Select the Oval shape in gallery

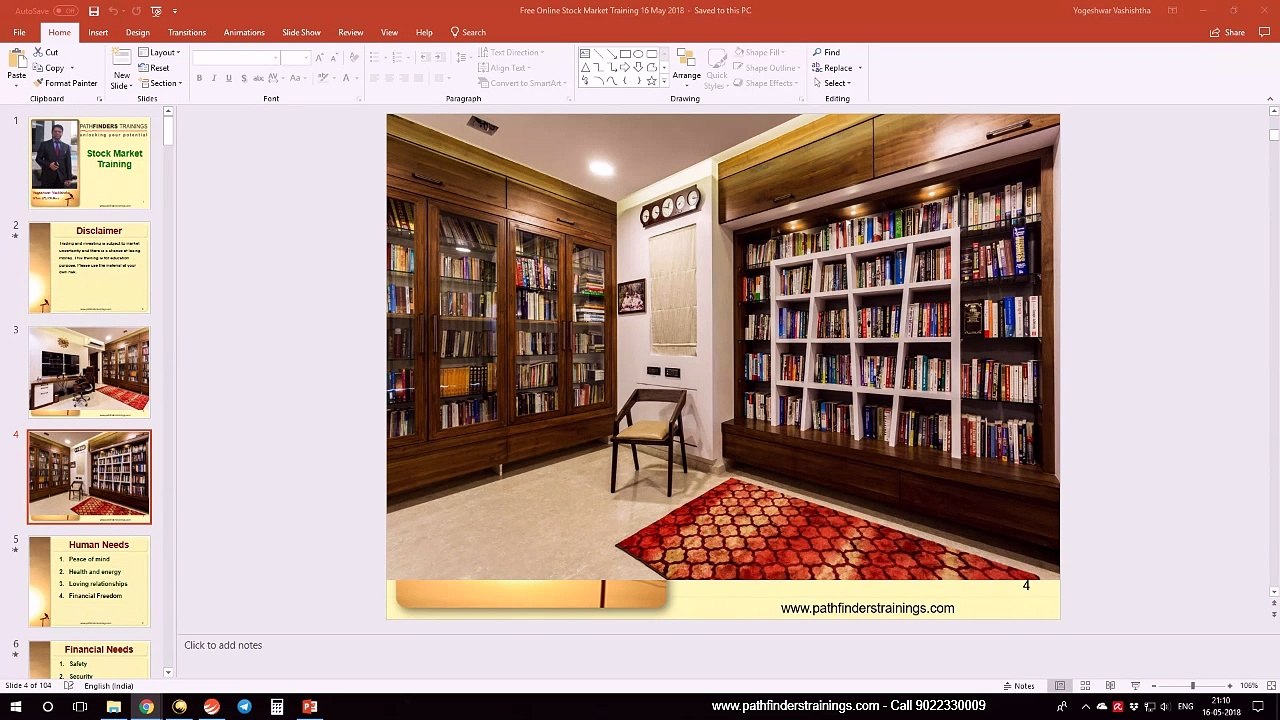[638, 53]
